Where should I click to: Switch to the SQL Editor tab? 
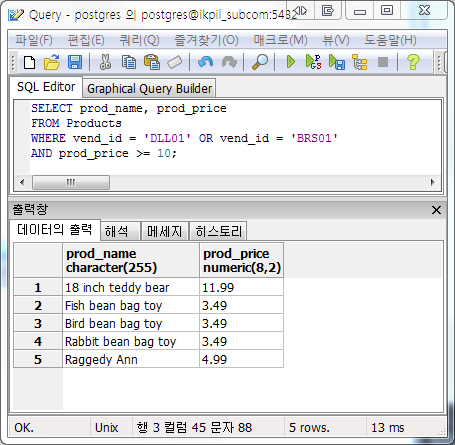pyautogui.click(x=46, y=87)
